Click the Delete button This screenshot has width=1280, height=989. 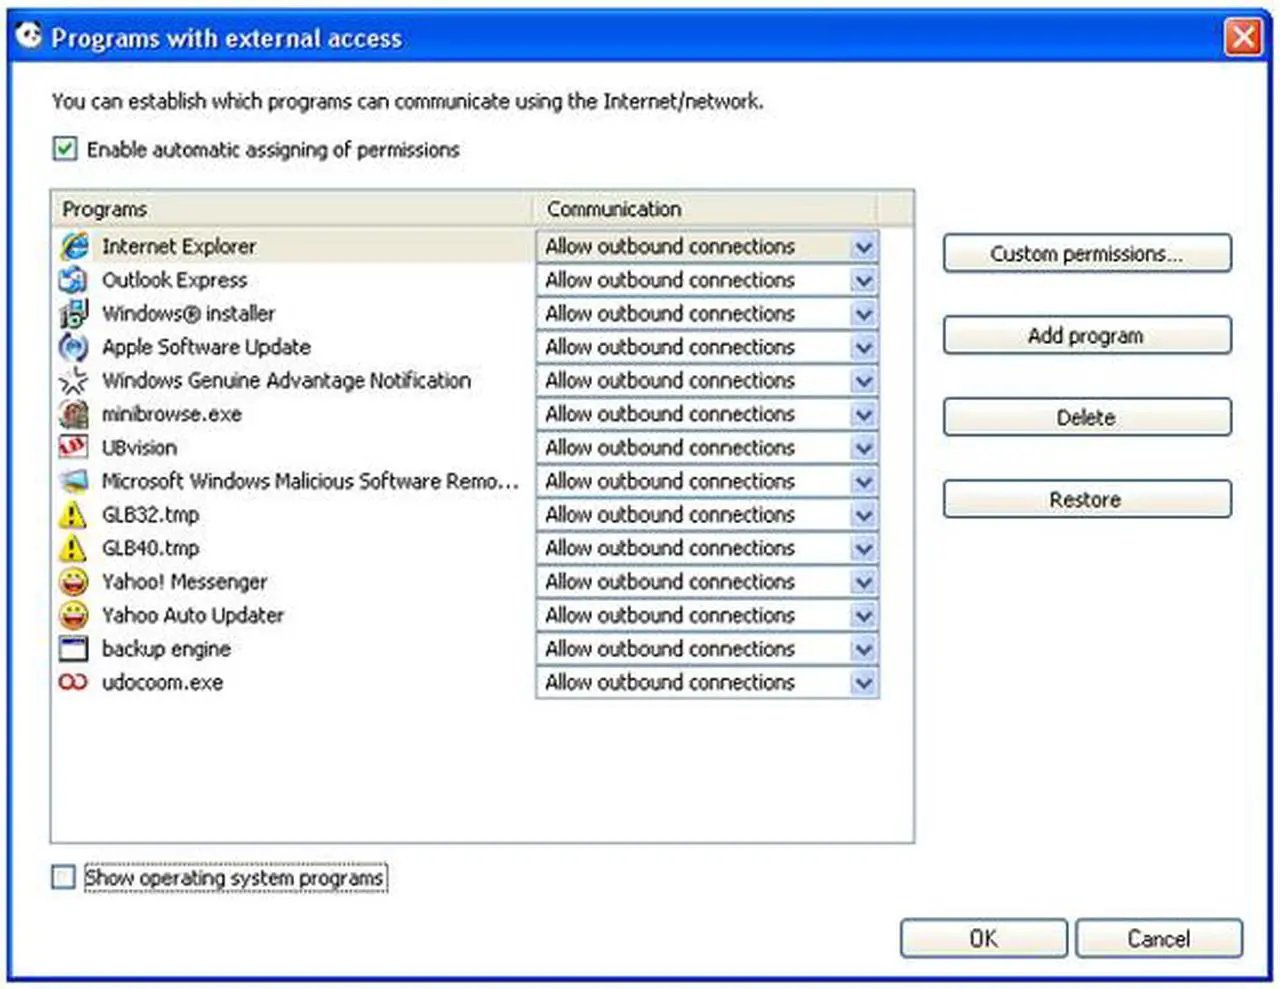(1087, 418)
